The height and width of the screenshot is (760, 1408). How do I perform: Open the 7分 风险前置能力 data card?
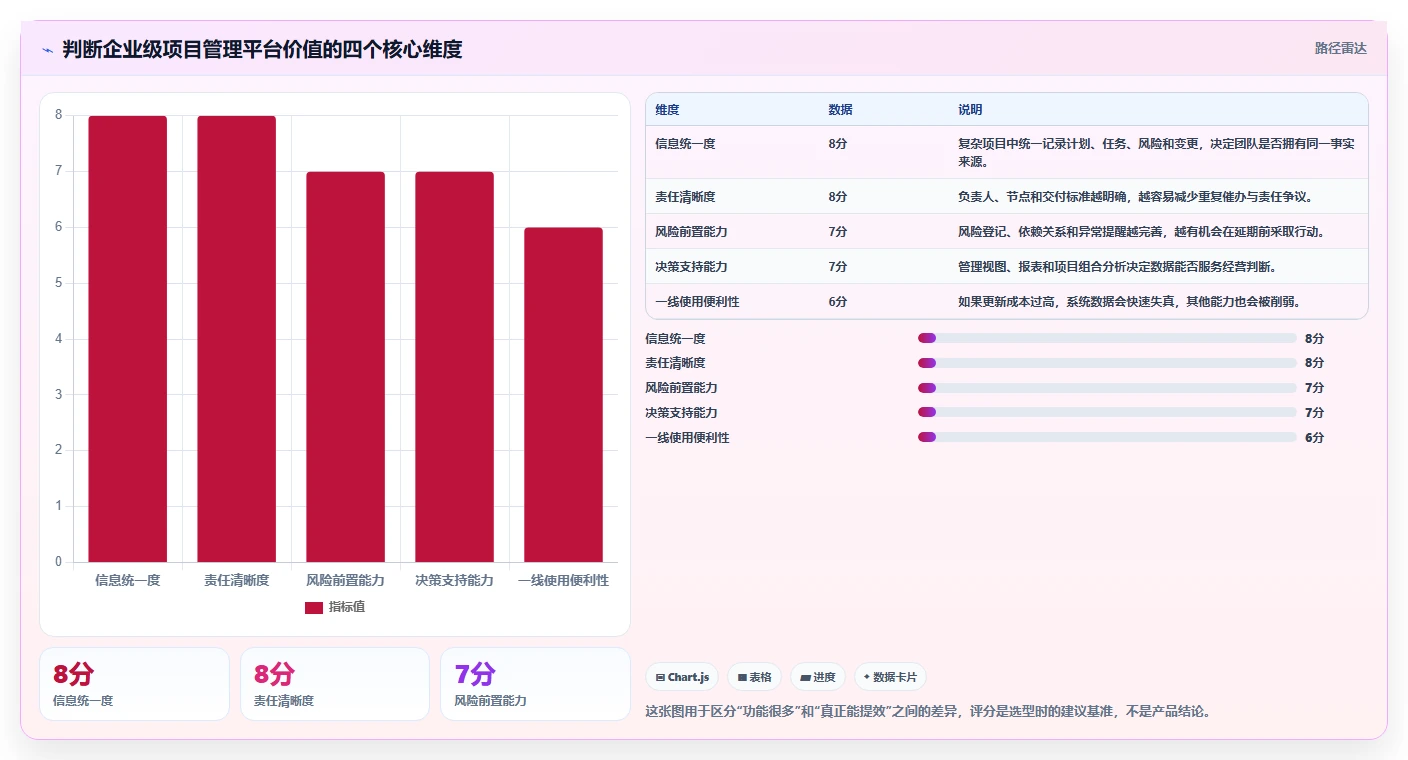click(535, 684)
